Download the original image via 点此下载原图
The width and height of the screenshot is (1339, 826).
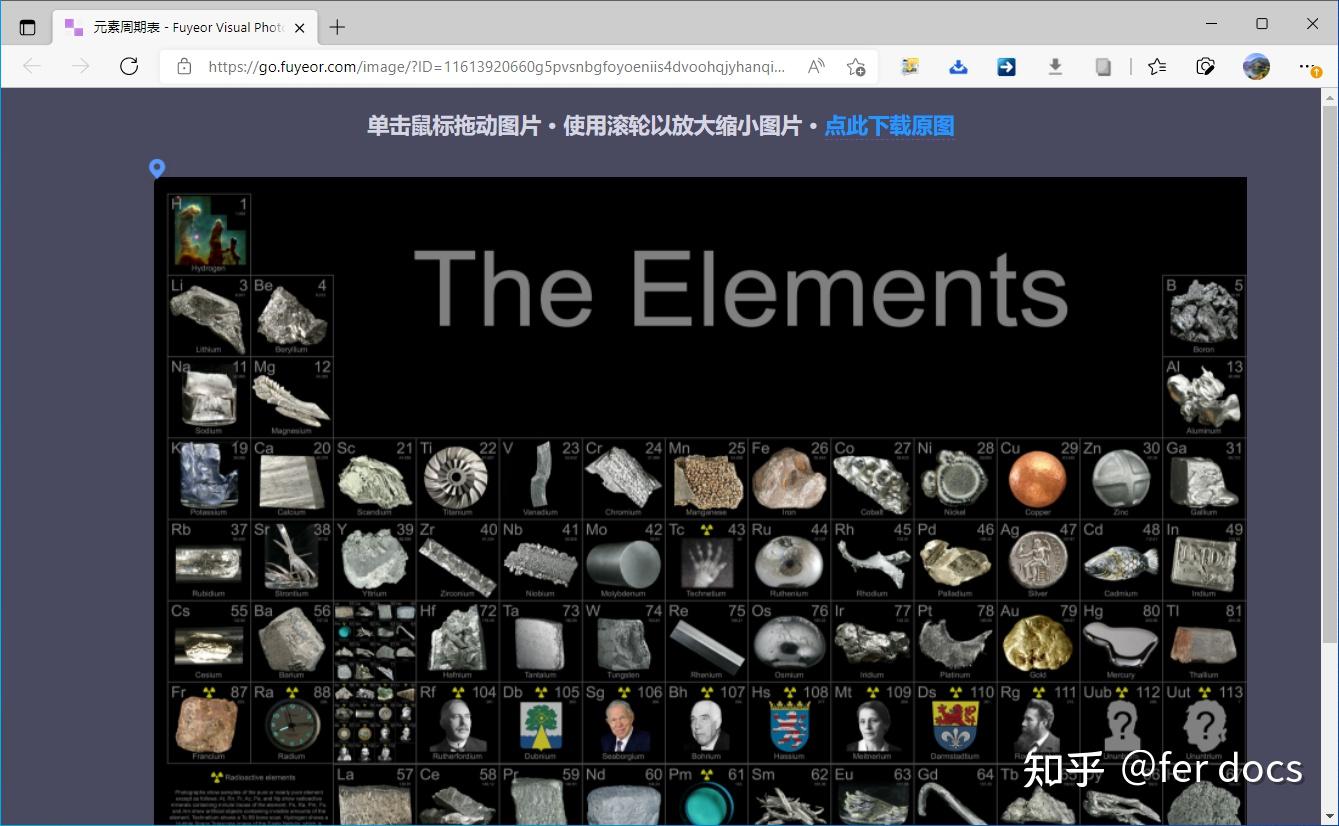click(888, 126)
